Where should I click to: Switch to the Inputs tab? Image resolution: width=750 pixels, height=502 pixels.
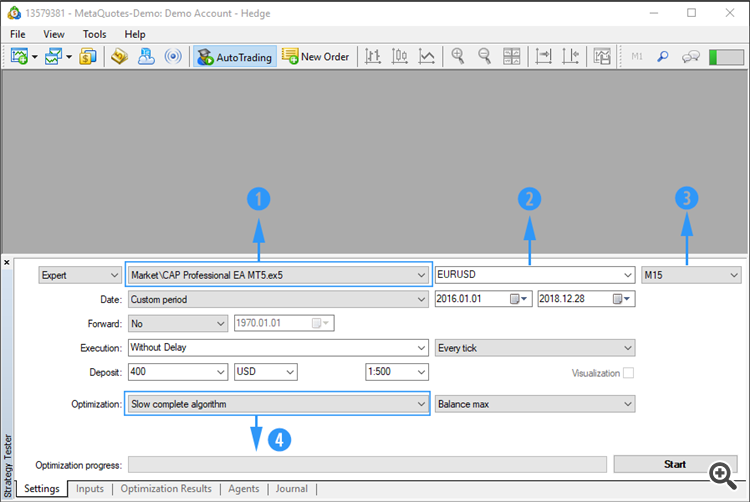point(89,489)
